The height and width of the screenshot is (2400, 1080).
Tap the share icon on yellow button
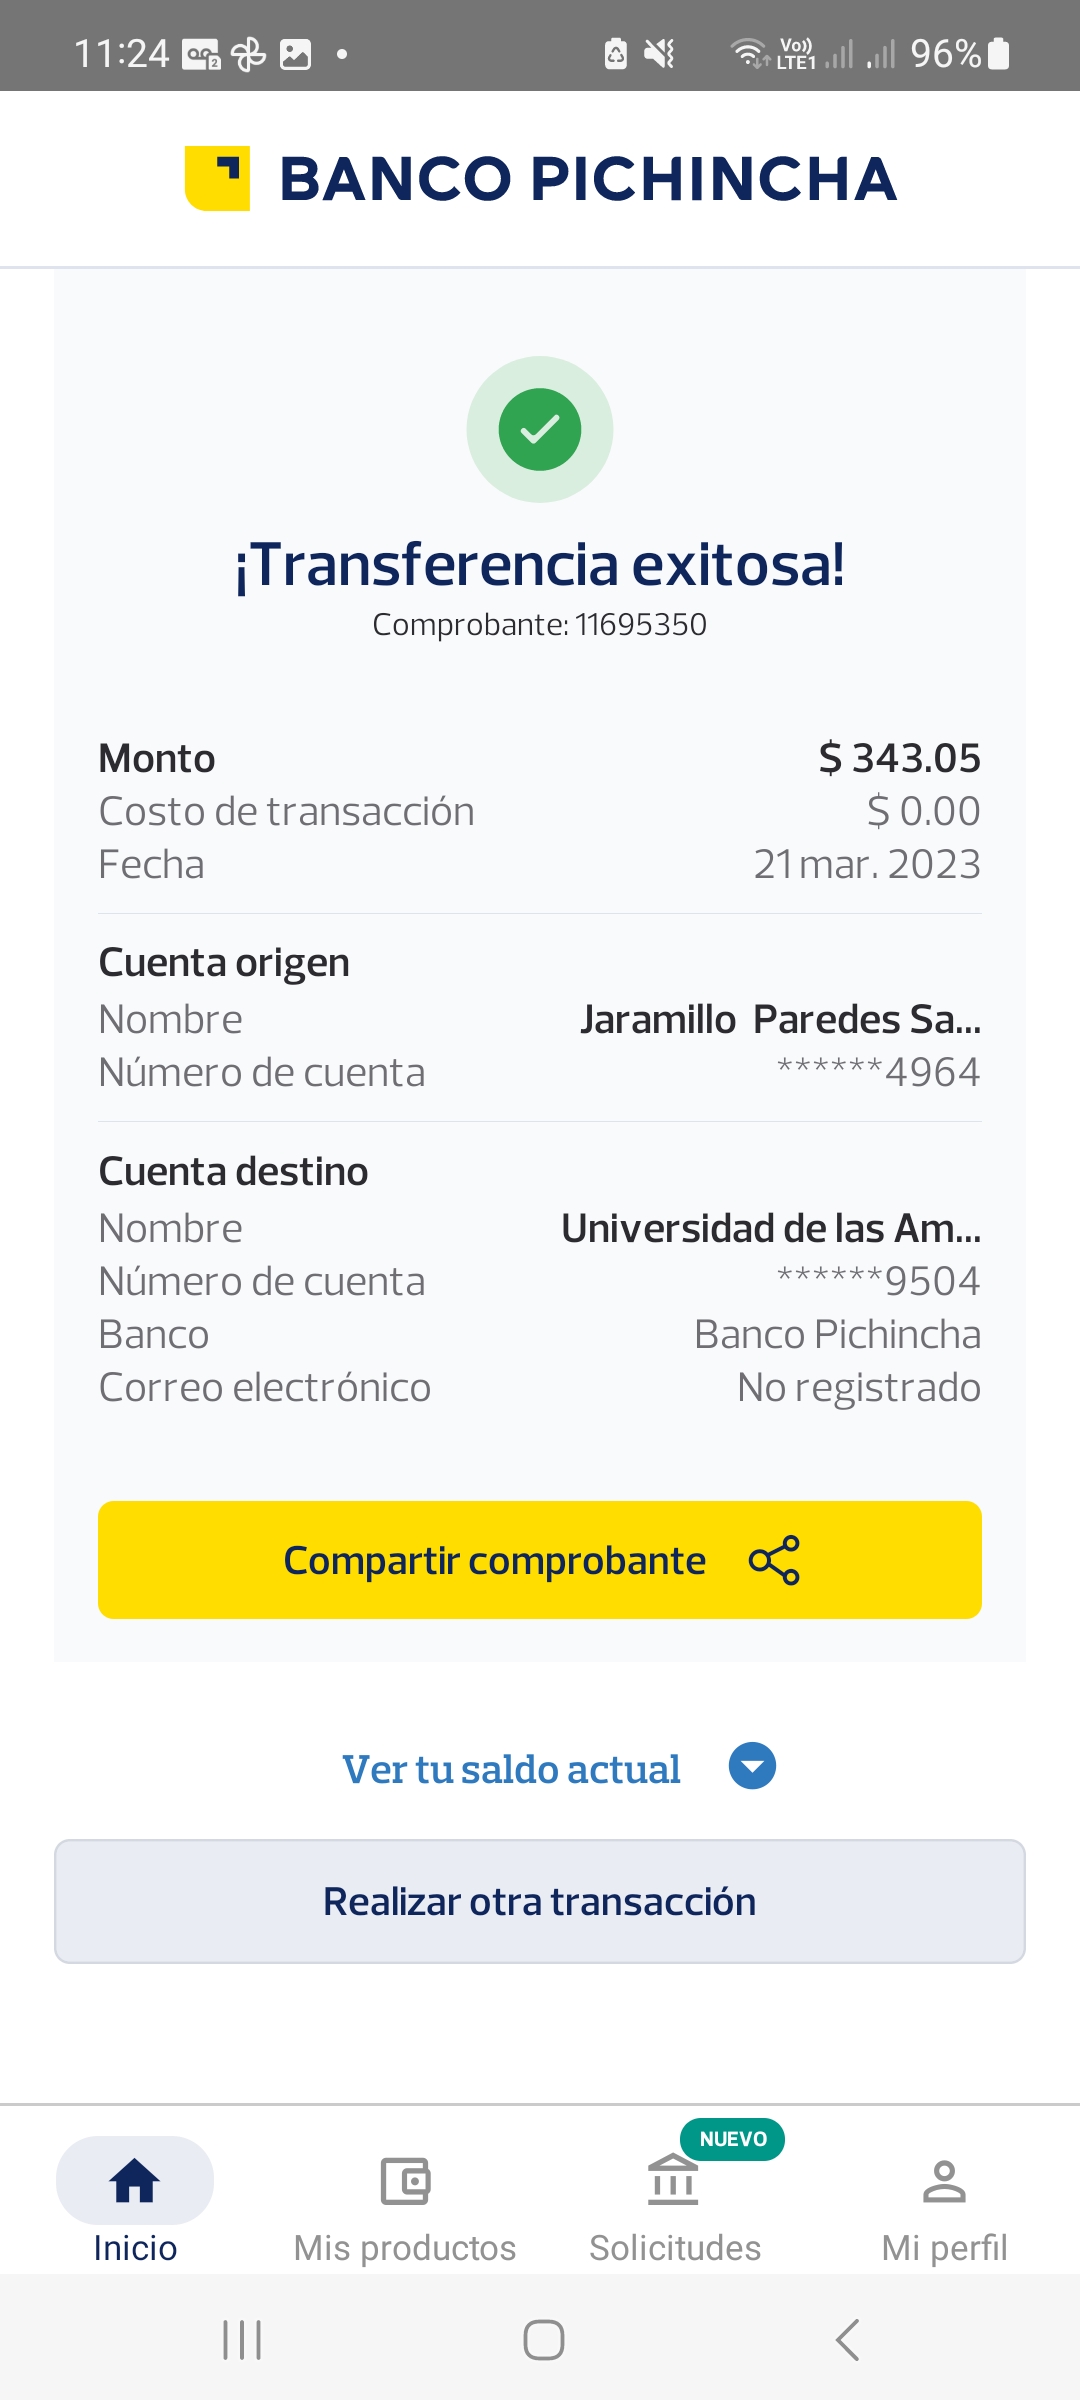[x=774, y=1560]
